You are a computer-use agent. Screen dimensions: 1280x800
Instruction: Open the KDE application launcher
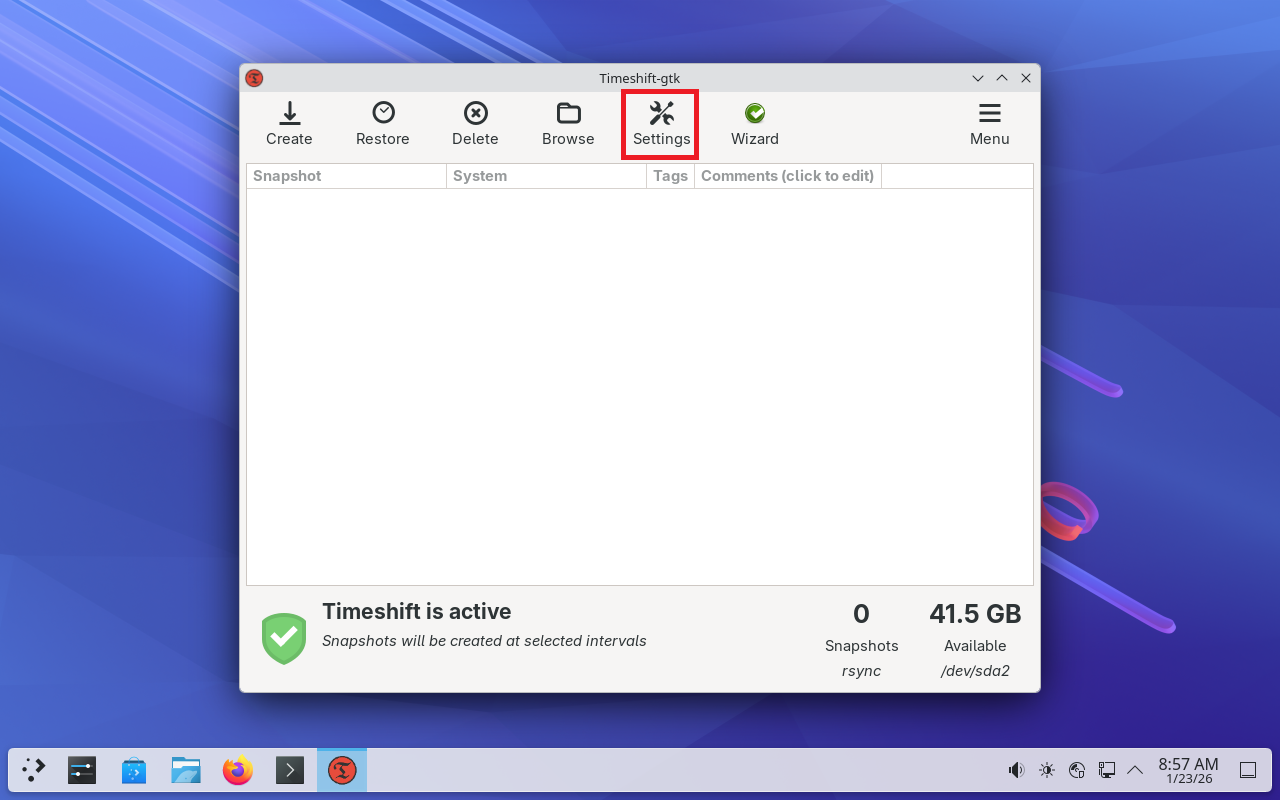[34, 770]
